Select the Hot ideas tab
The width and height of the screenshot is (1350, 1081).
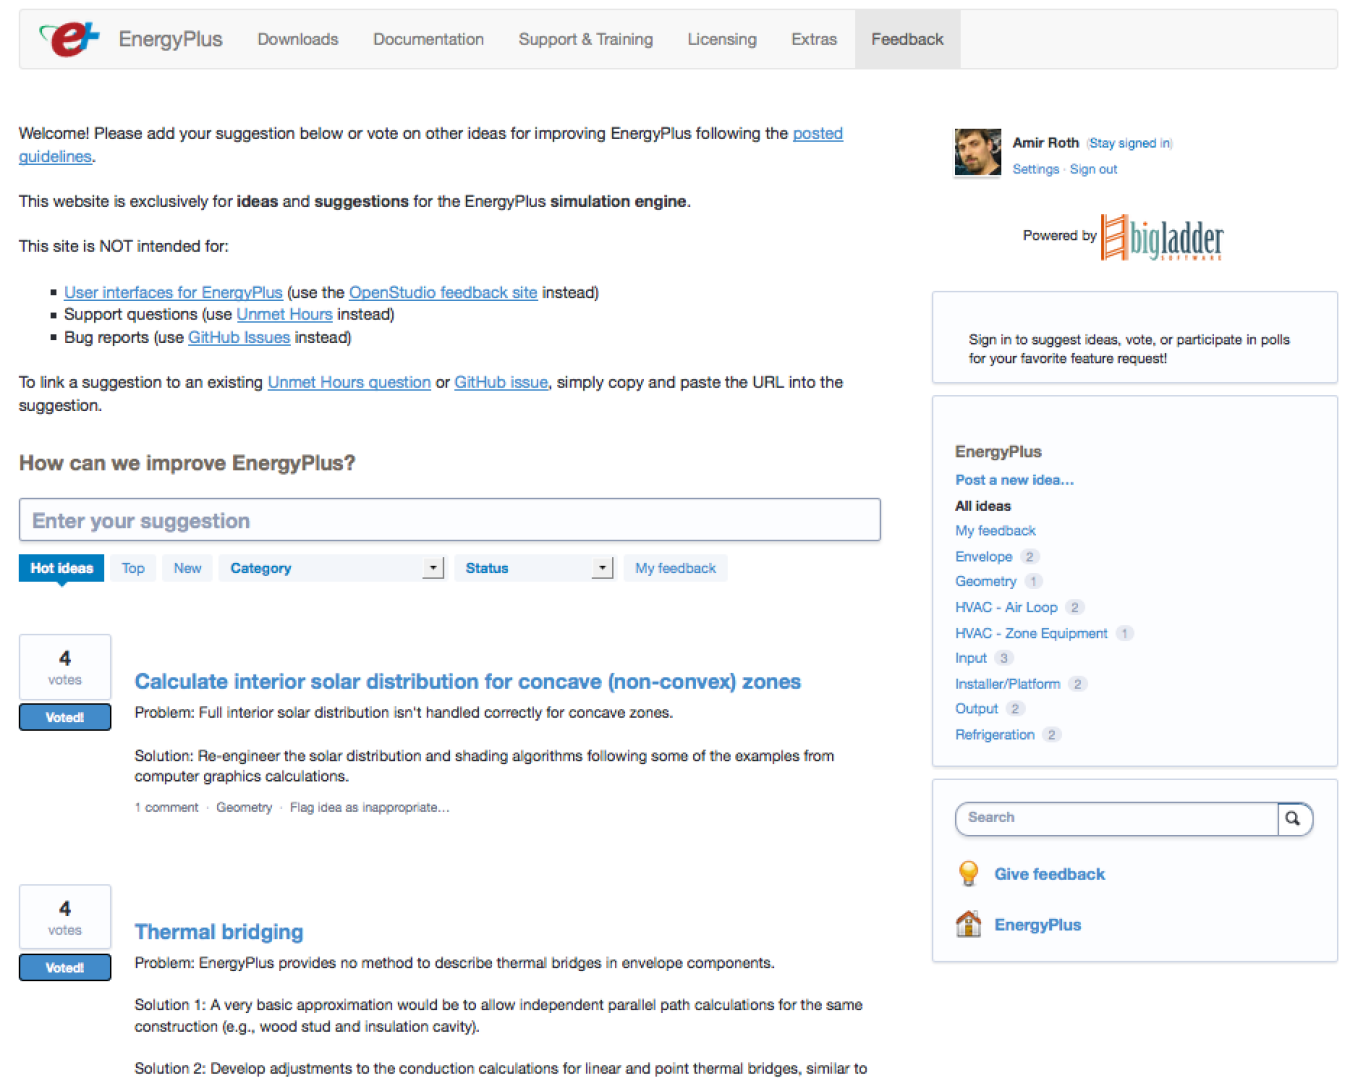[61, 568]
